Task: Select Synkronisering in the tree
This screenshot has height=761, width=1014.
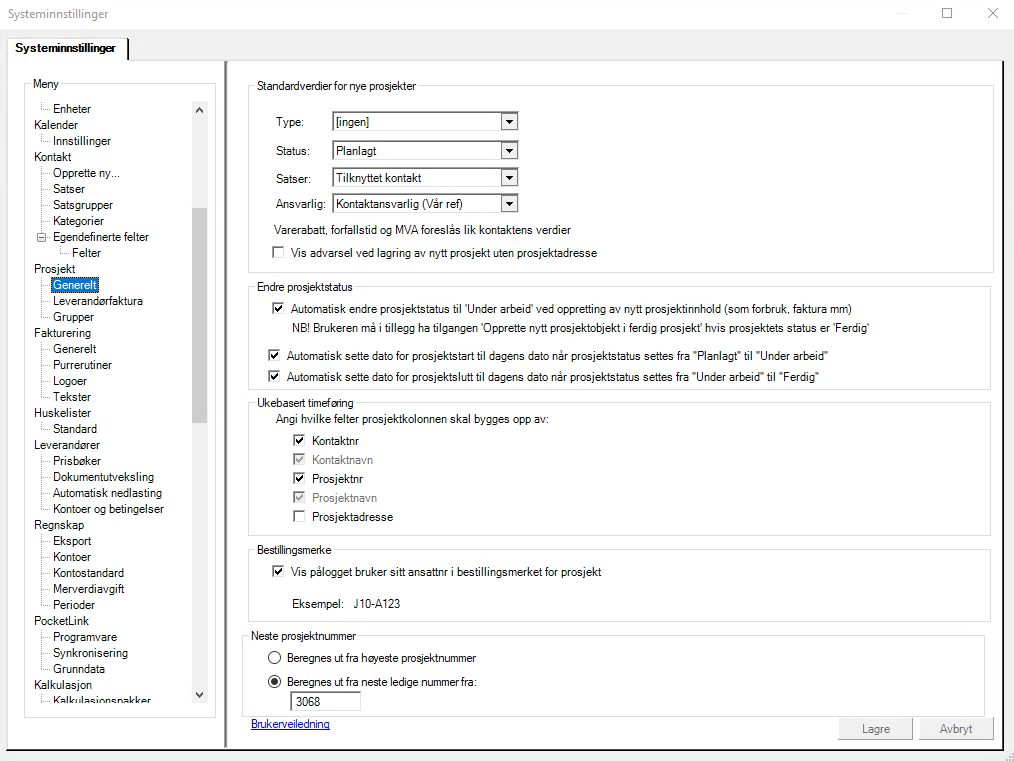Action: (x=91, y=653)
